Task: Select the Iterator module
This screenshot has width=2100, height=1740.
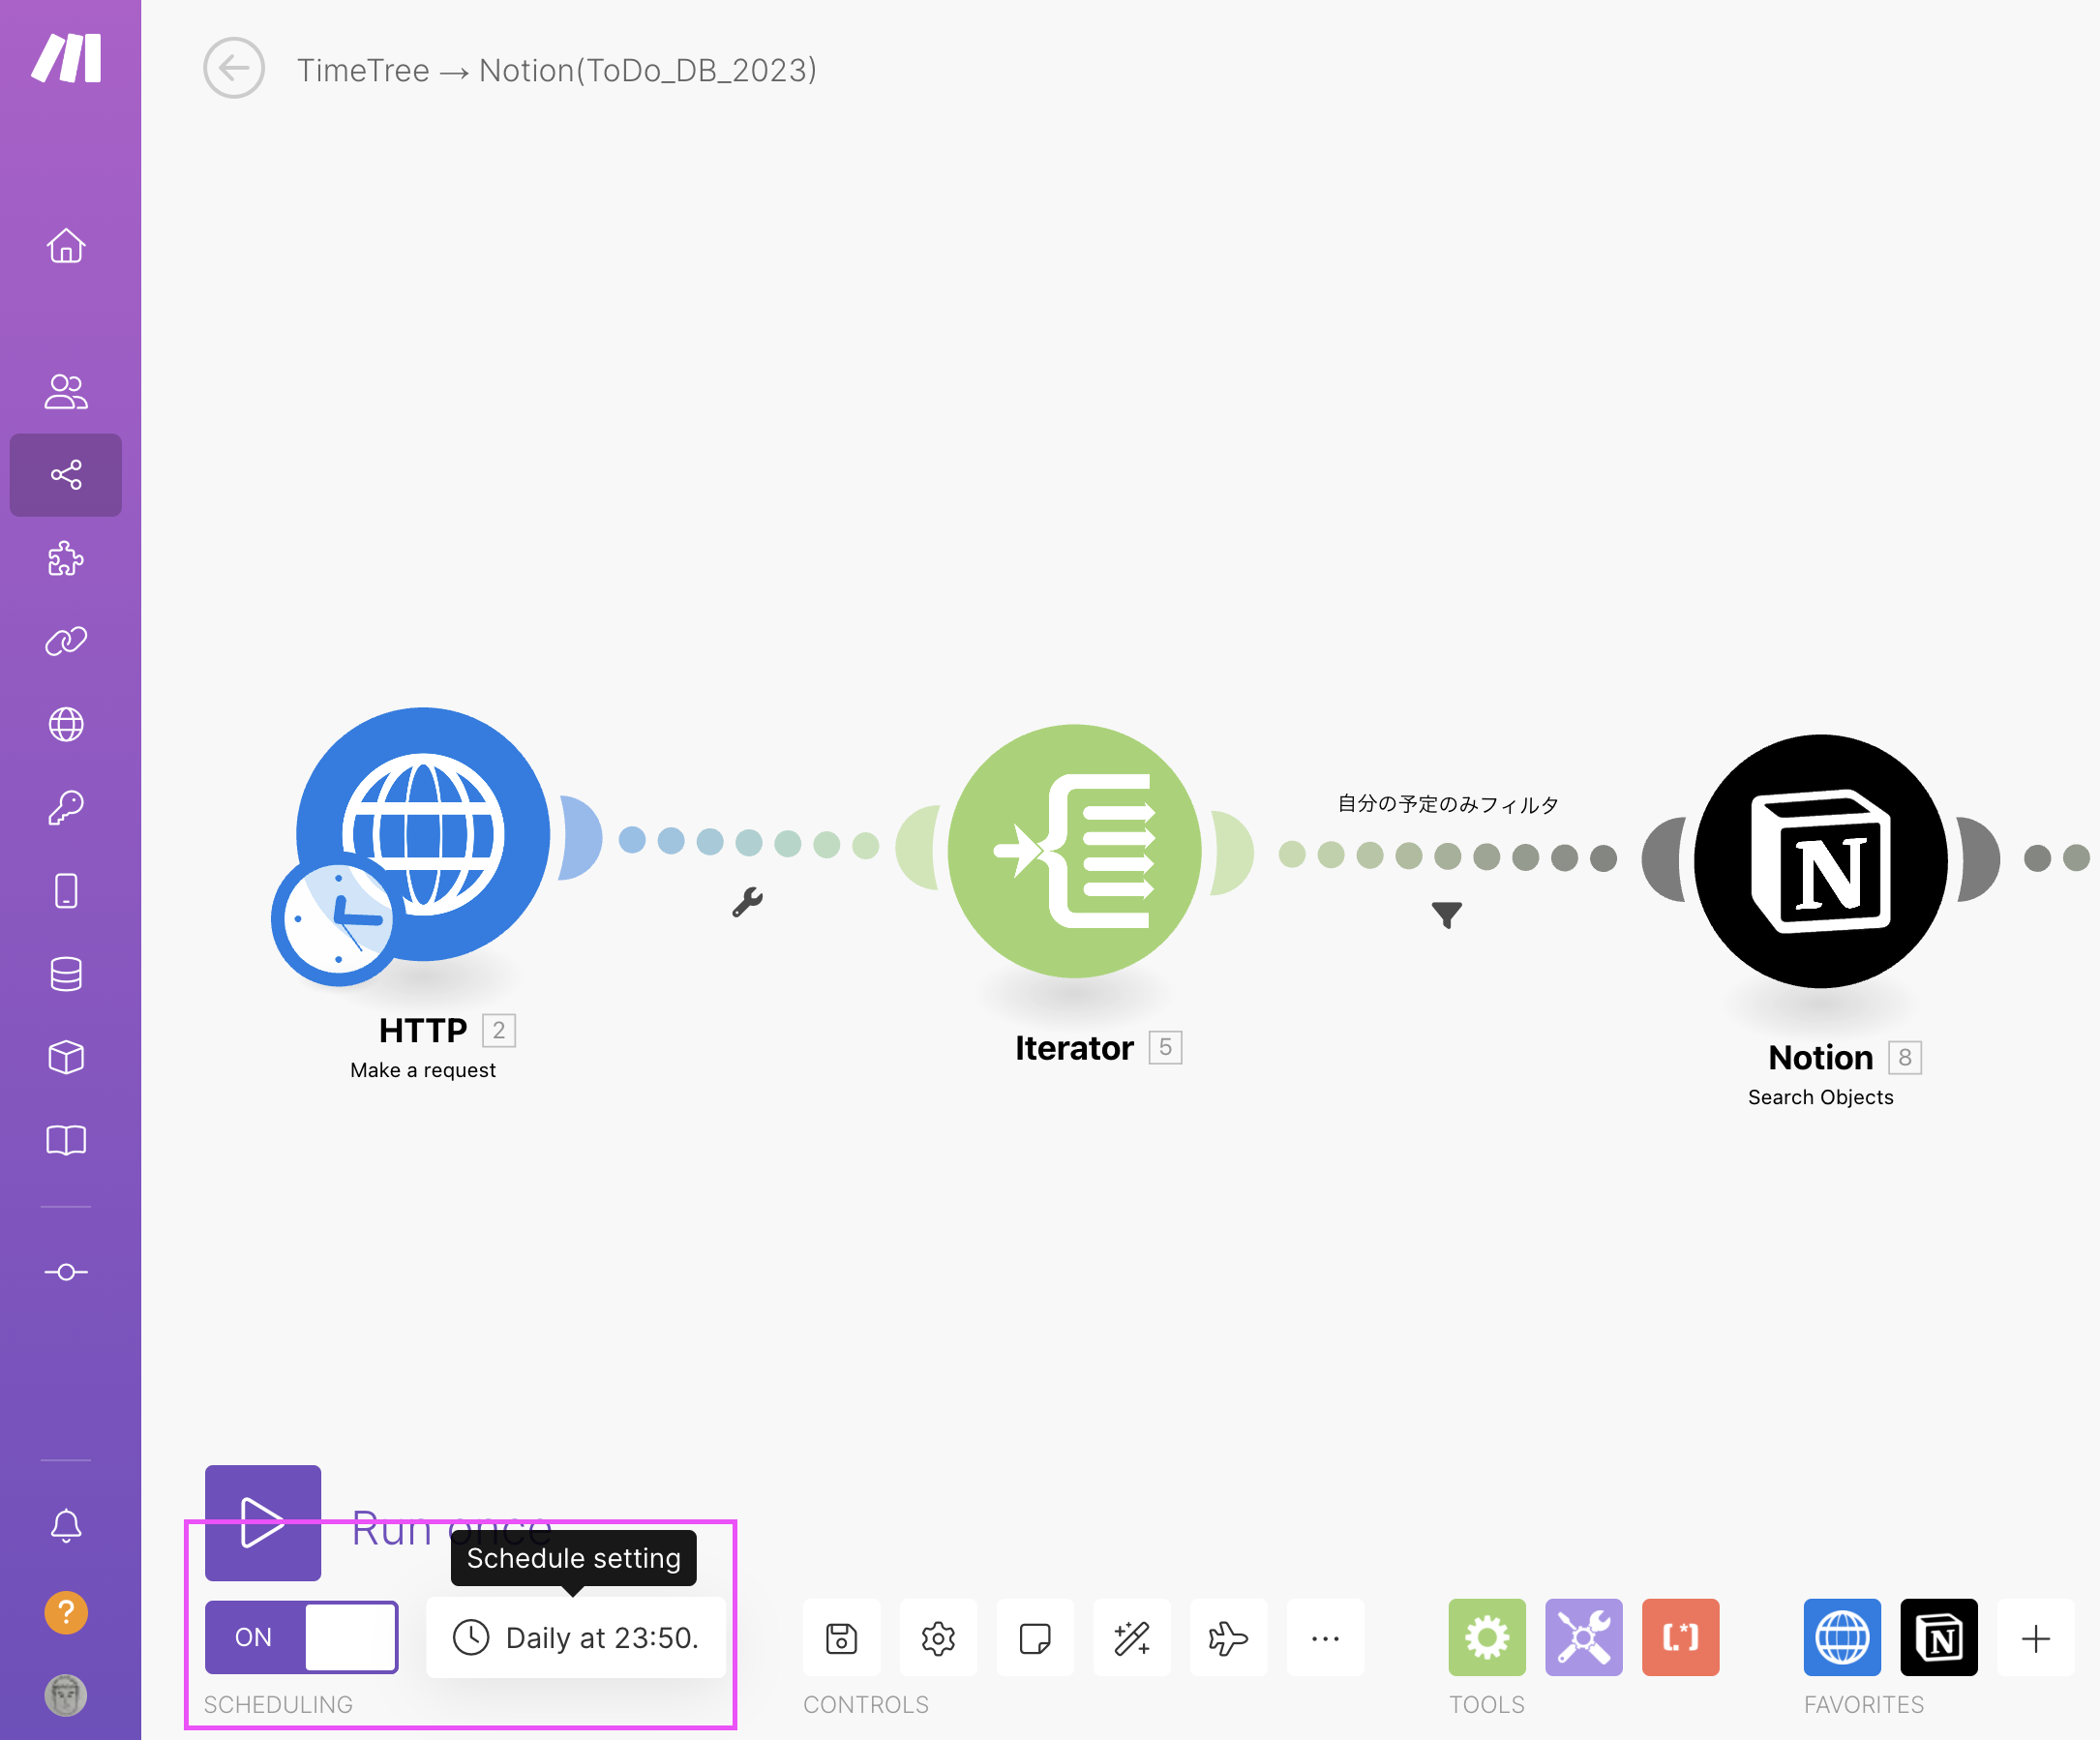Action: click(x=1074, y=851)
